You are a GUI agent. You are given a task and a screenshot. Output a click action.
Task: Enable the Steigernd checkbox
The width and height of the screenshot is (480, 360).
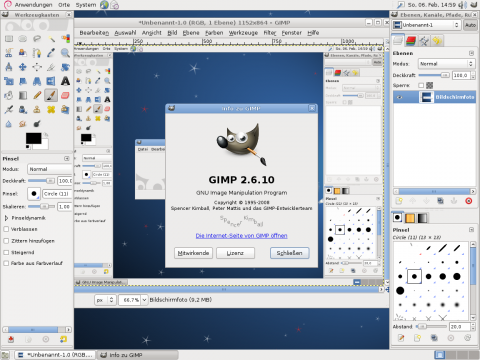tap(6, 252)
